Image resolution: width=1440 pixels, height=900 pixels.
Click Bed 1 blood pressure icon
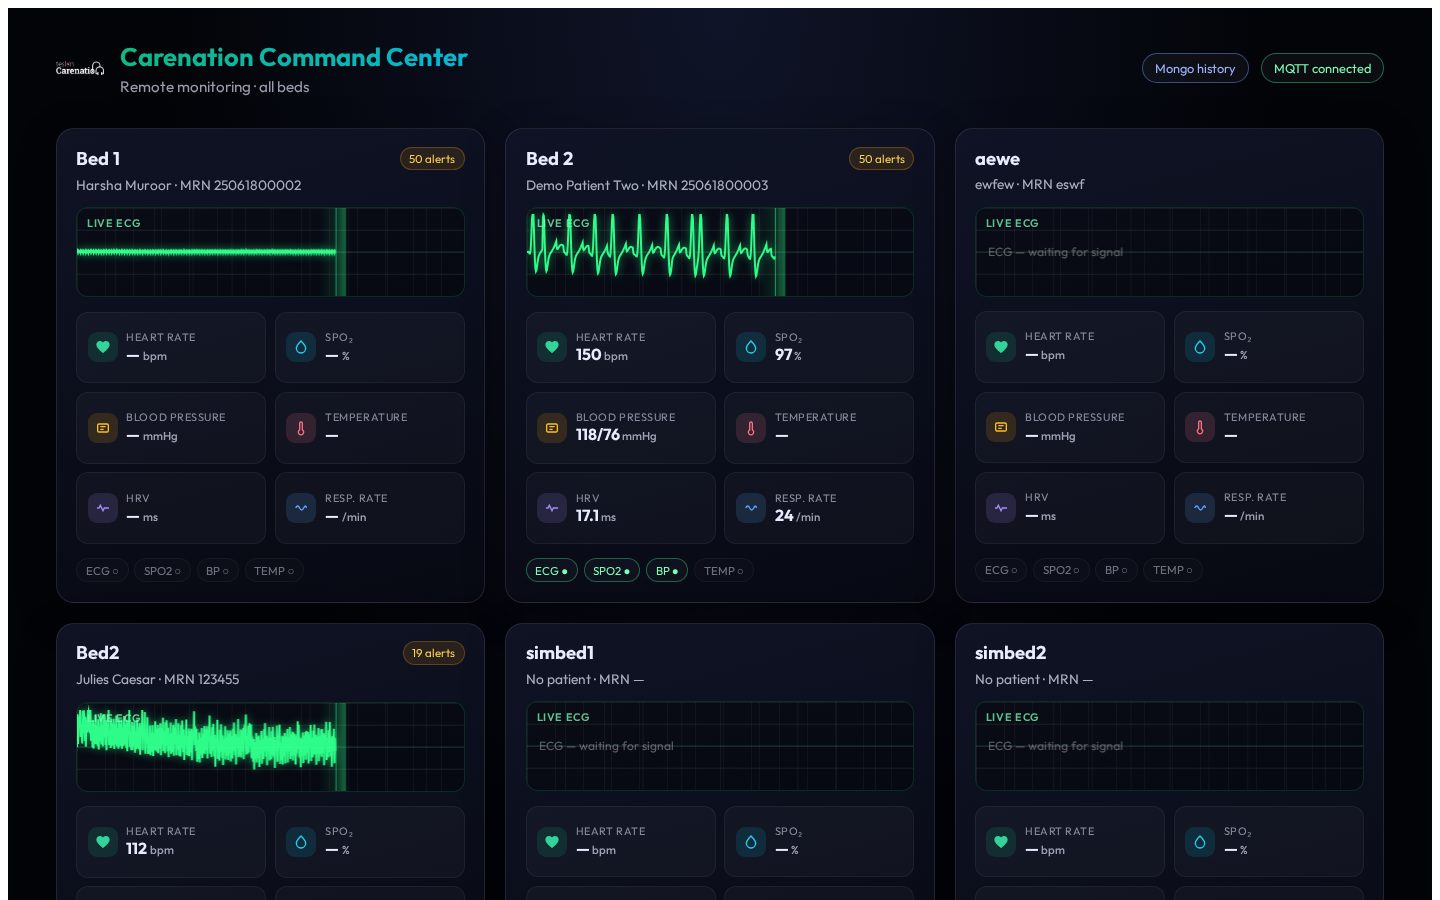103,428
